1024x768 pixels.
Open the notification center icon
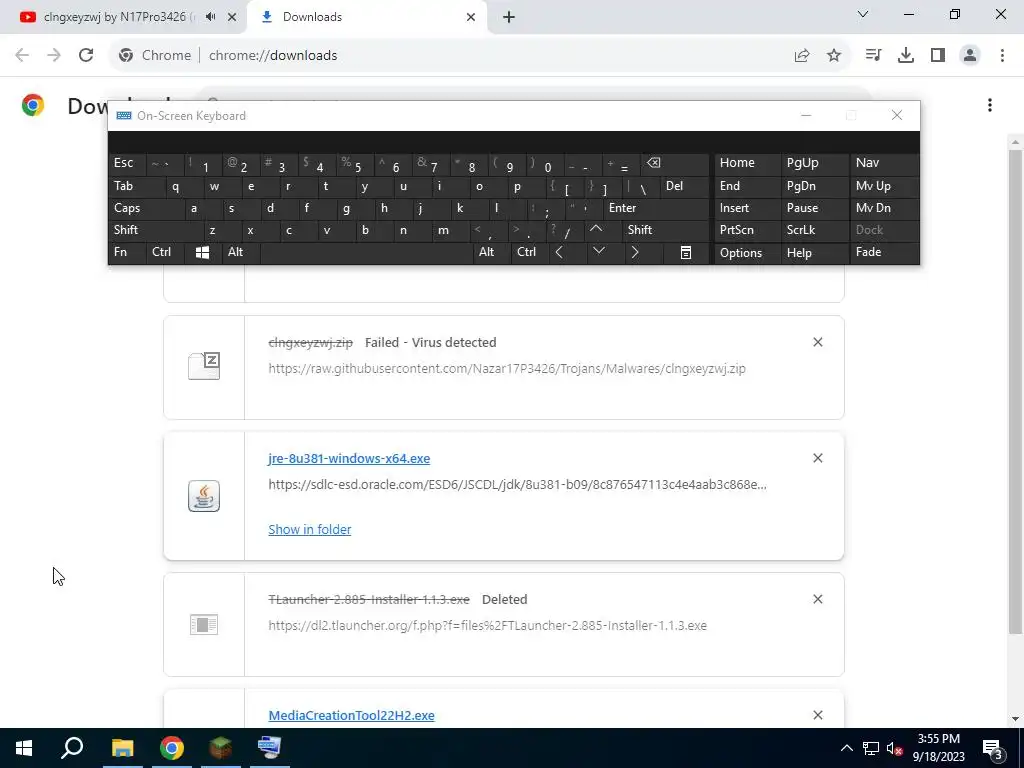pos(993,749)
